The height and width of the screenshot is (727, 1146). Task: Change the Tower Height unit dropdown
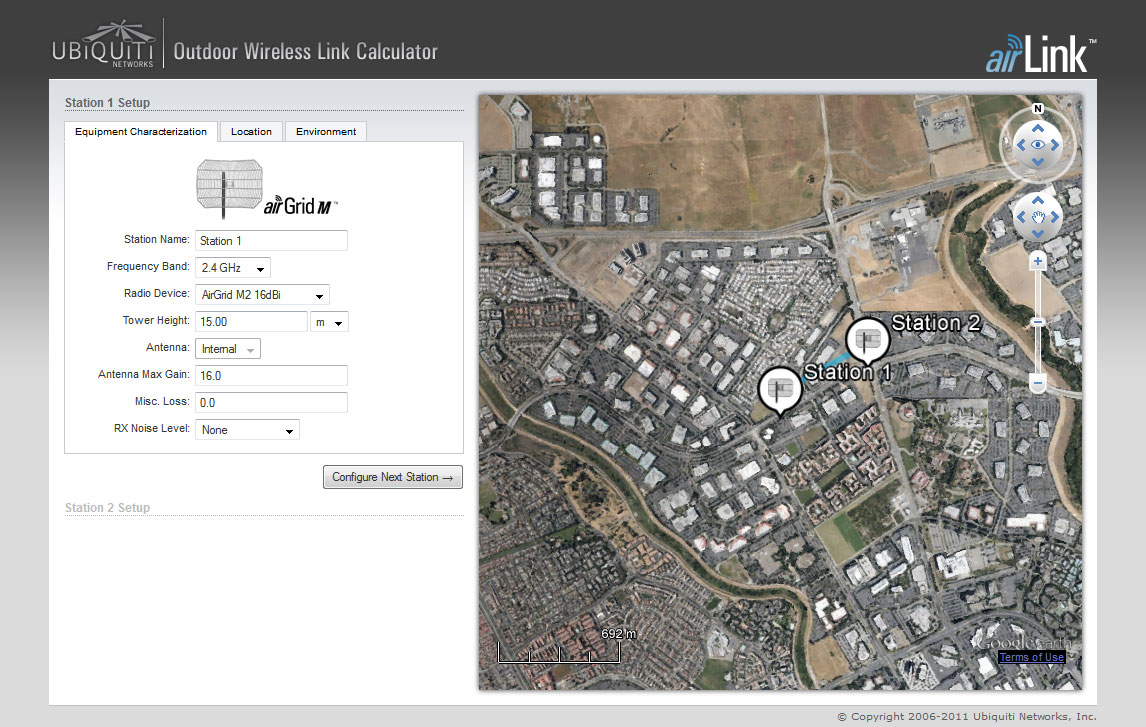point(329,322)
